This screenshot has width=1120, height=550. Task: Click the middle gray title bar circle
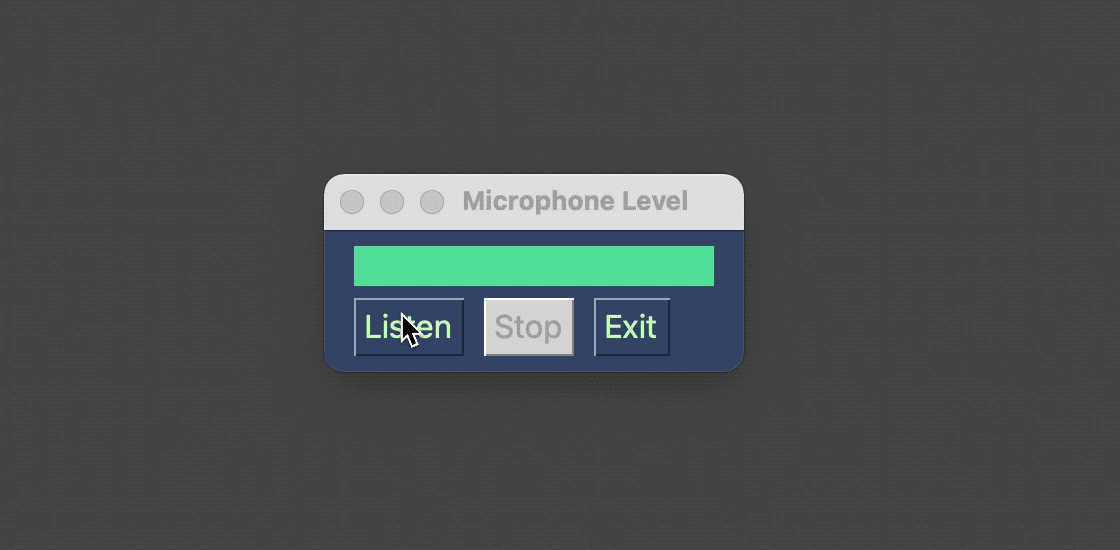tap(392, 202)
